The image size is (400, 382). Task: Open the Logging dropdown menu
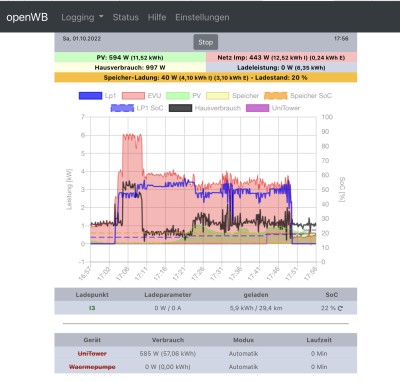point(82,17)
